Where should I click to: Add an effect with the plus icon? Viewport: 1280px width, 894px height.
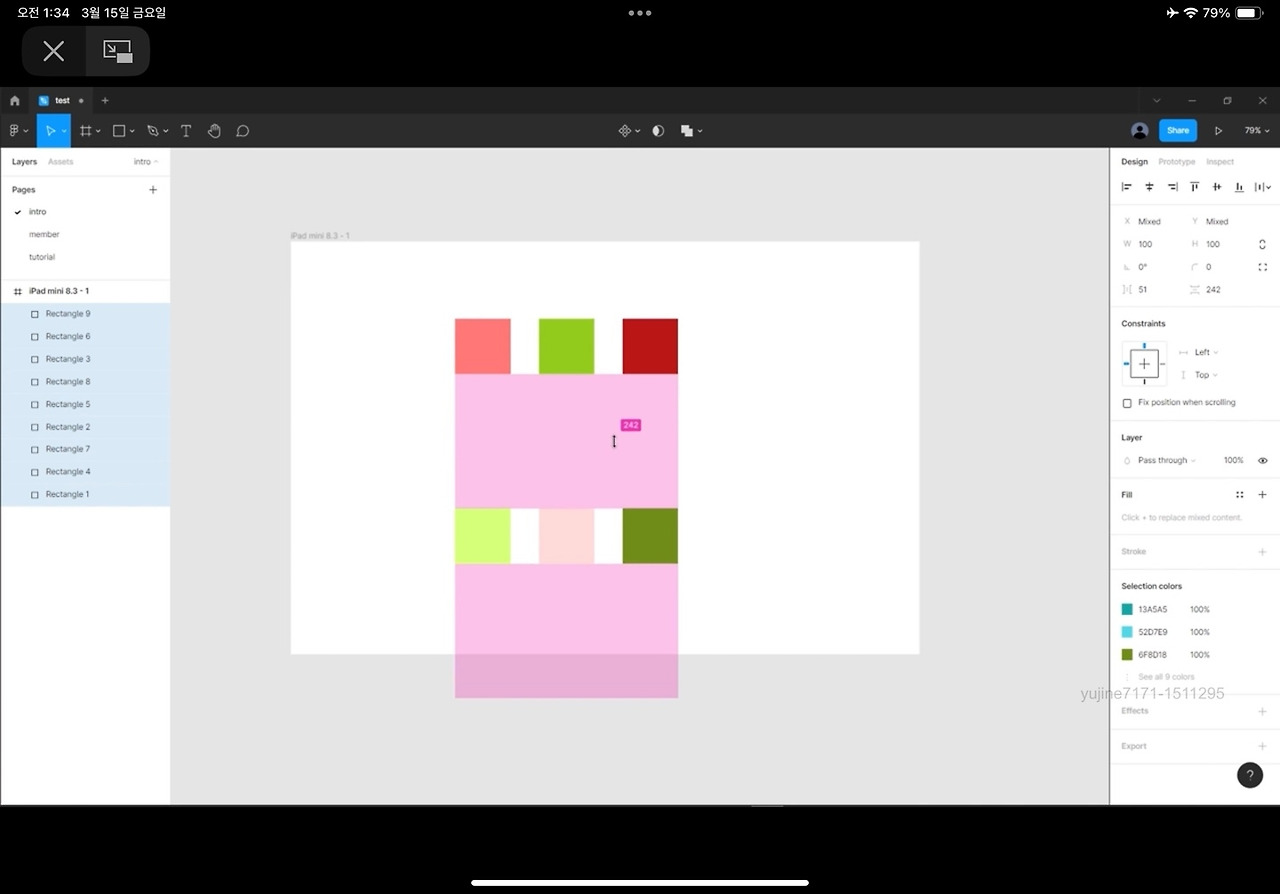pyautogui.click(x=1262, y=711)
